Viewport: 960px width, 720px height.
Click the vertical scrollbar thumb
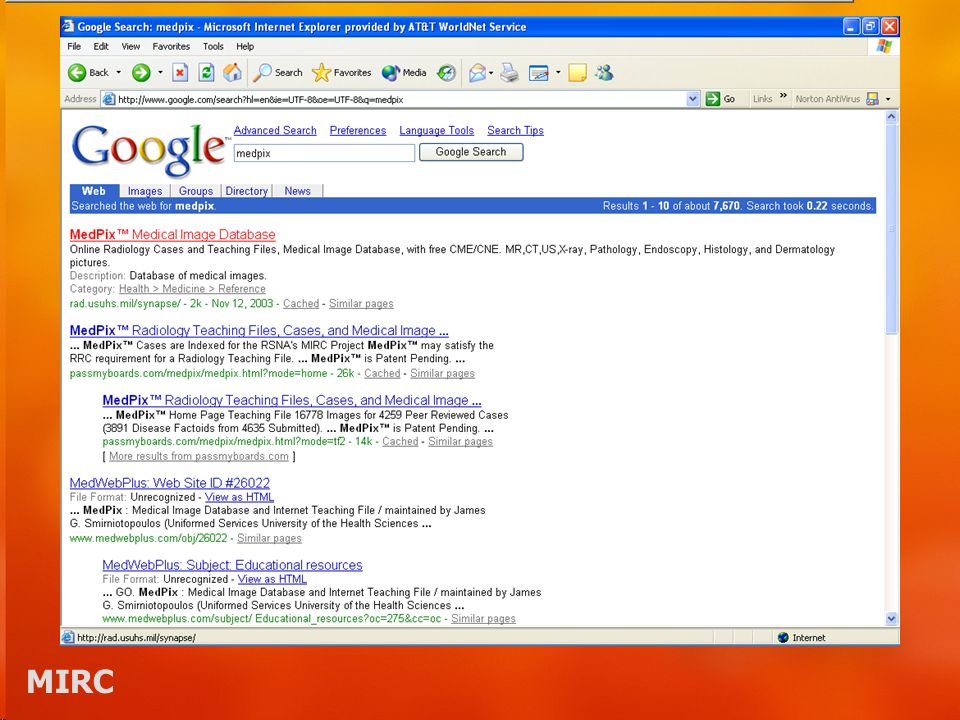891,229
